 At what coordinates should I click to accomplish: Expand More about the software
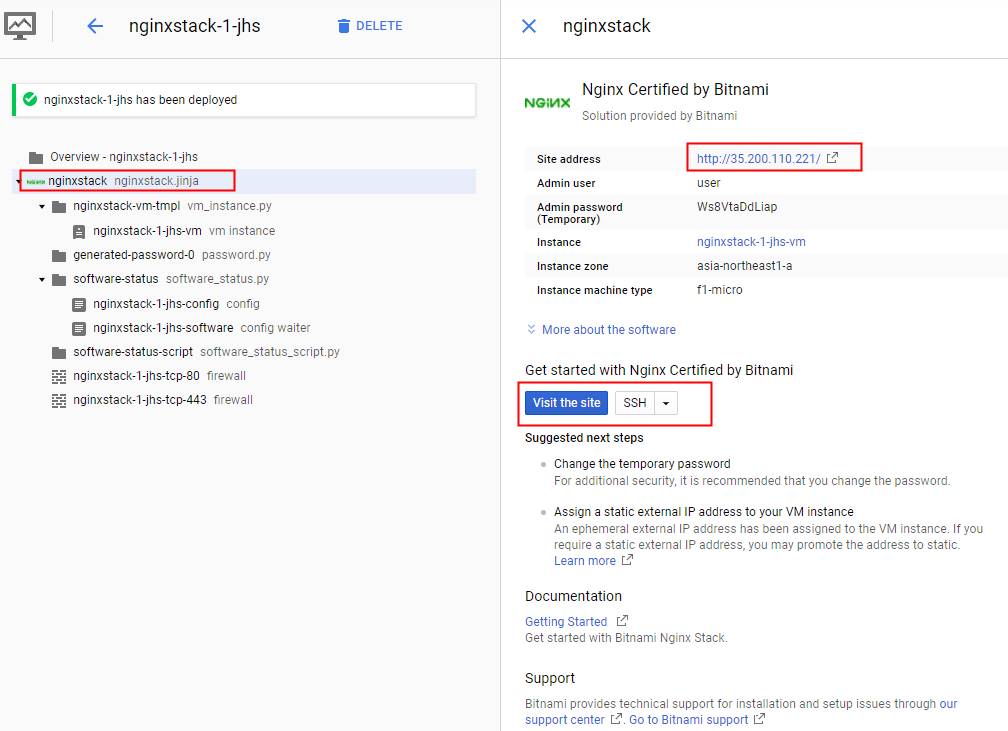[x=609, y=330]
